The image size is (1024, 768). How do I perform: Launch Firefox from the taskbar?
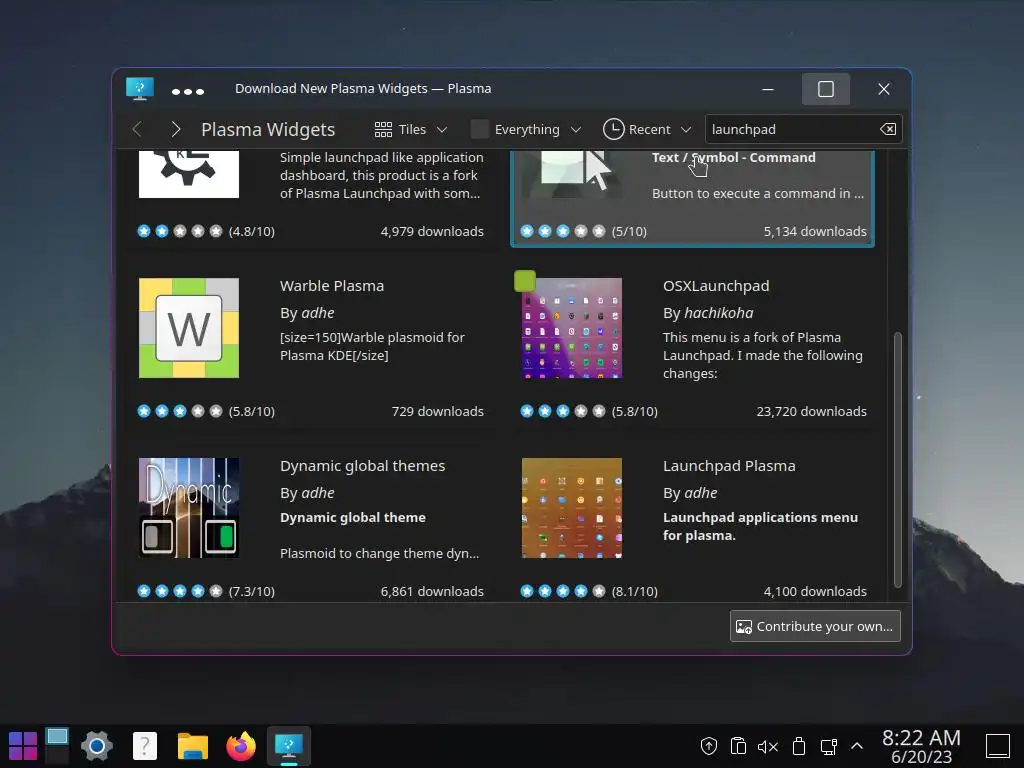pyautogui.click(x=241, y=746)
